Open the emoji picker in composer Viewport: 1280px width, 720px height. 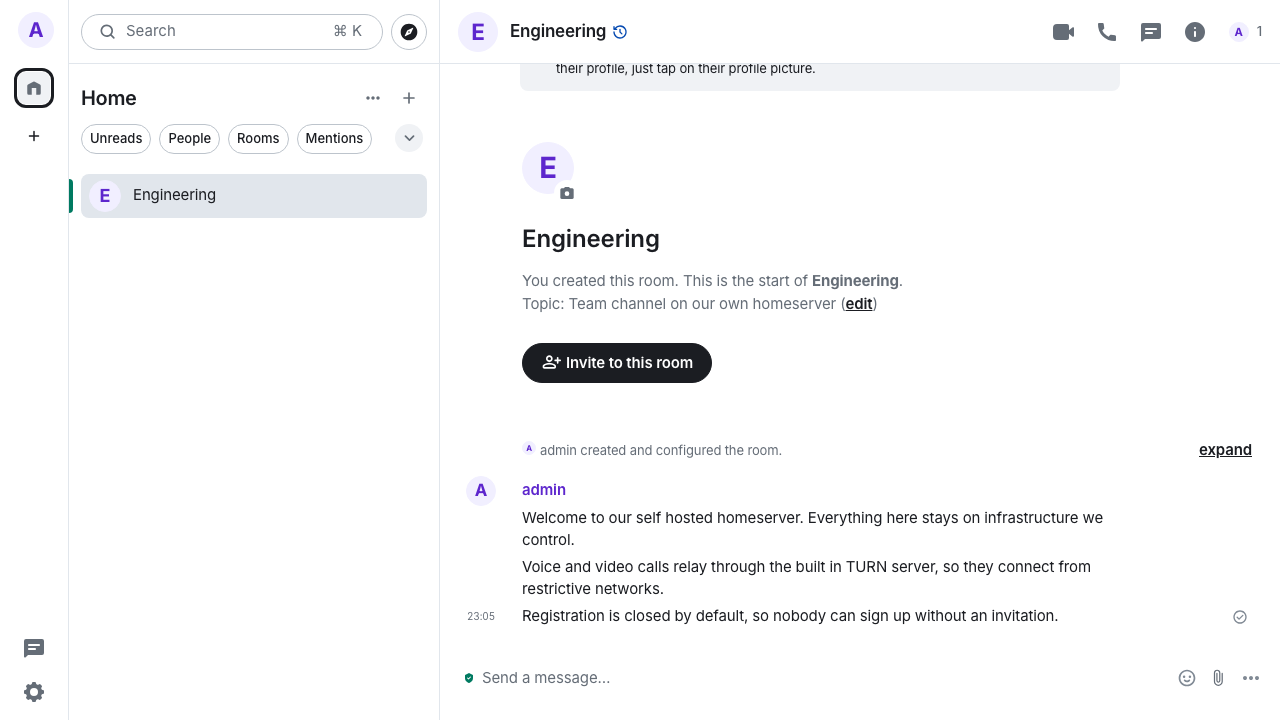pyautogui.click(x=1187, y=678)
